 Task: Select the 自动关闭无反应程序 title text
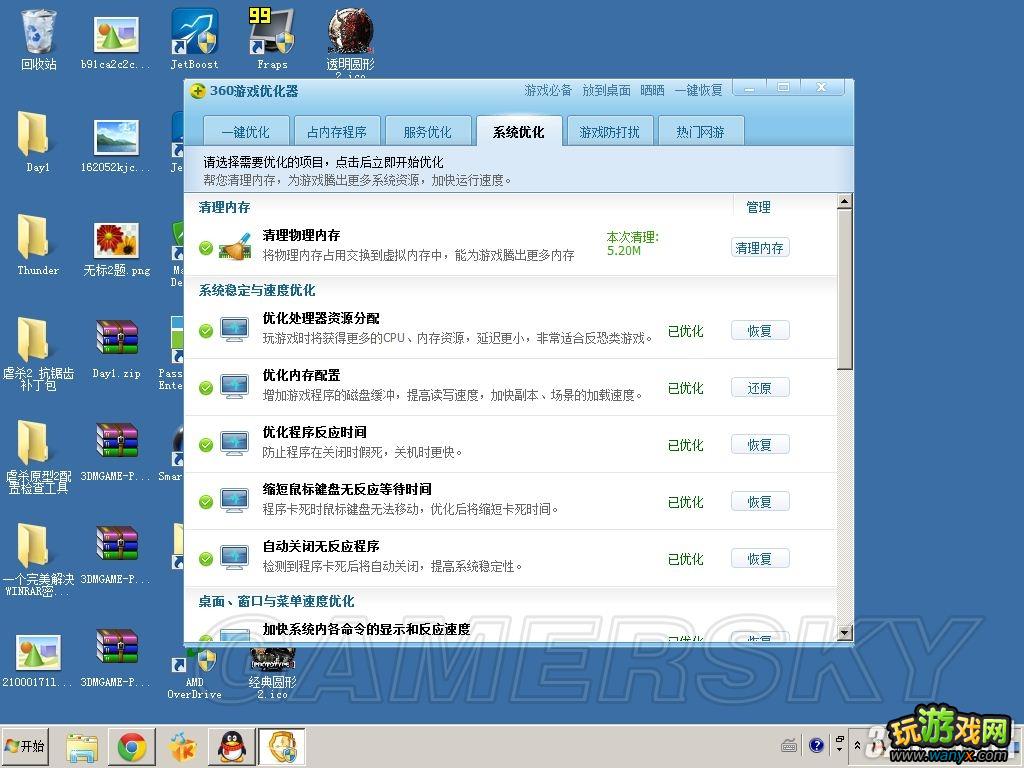tap(321, 546)
